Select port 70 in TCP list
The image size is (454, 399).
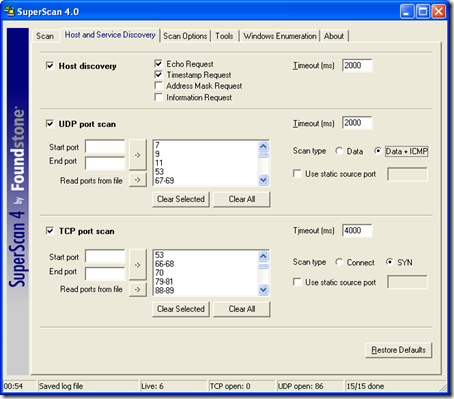(206, 273)
